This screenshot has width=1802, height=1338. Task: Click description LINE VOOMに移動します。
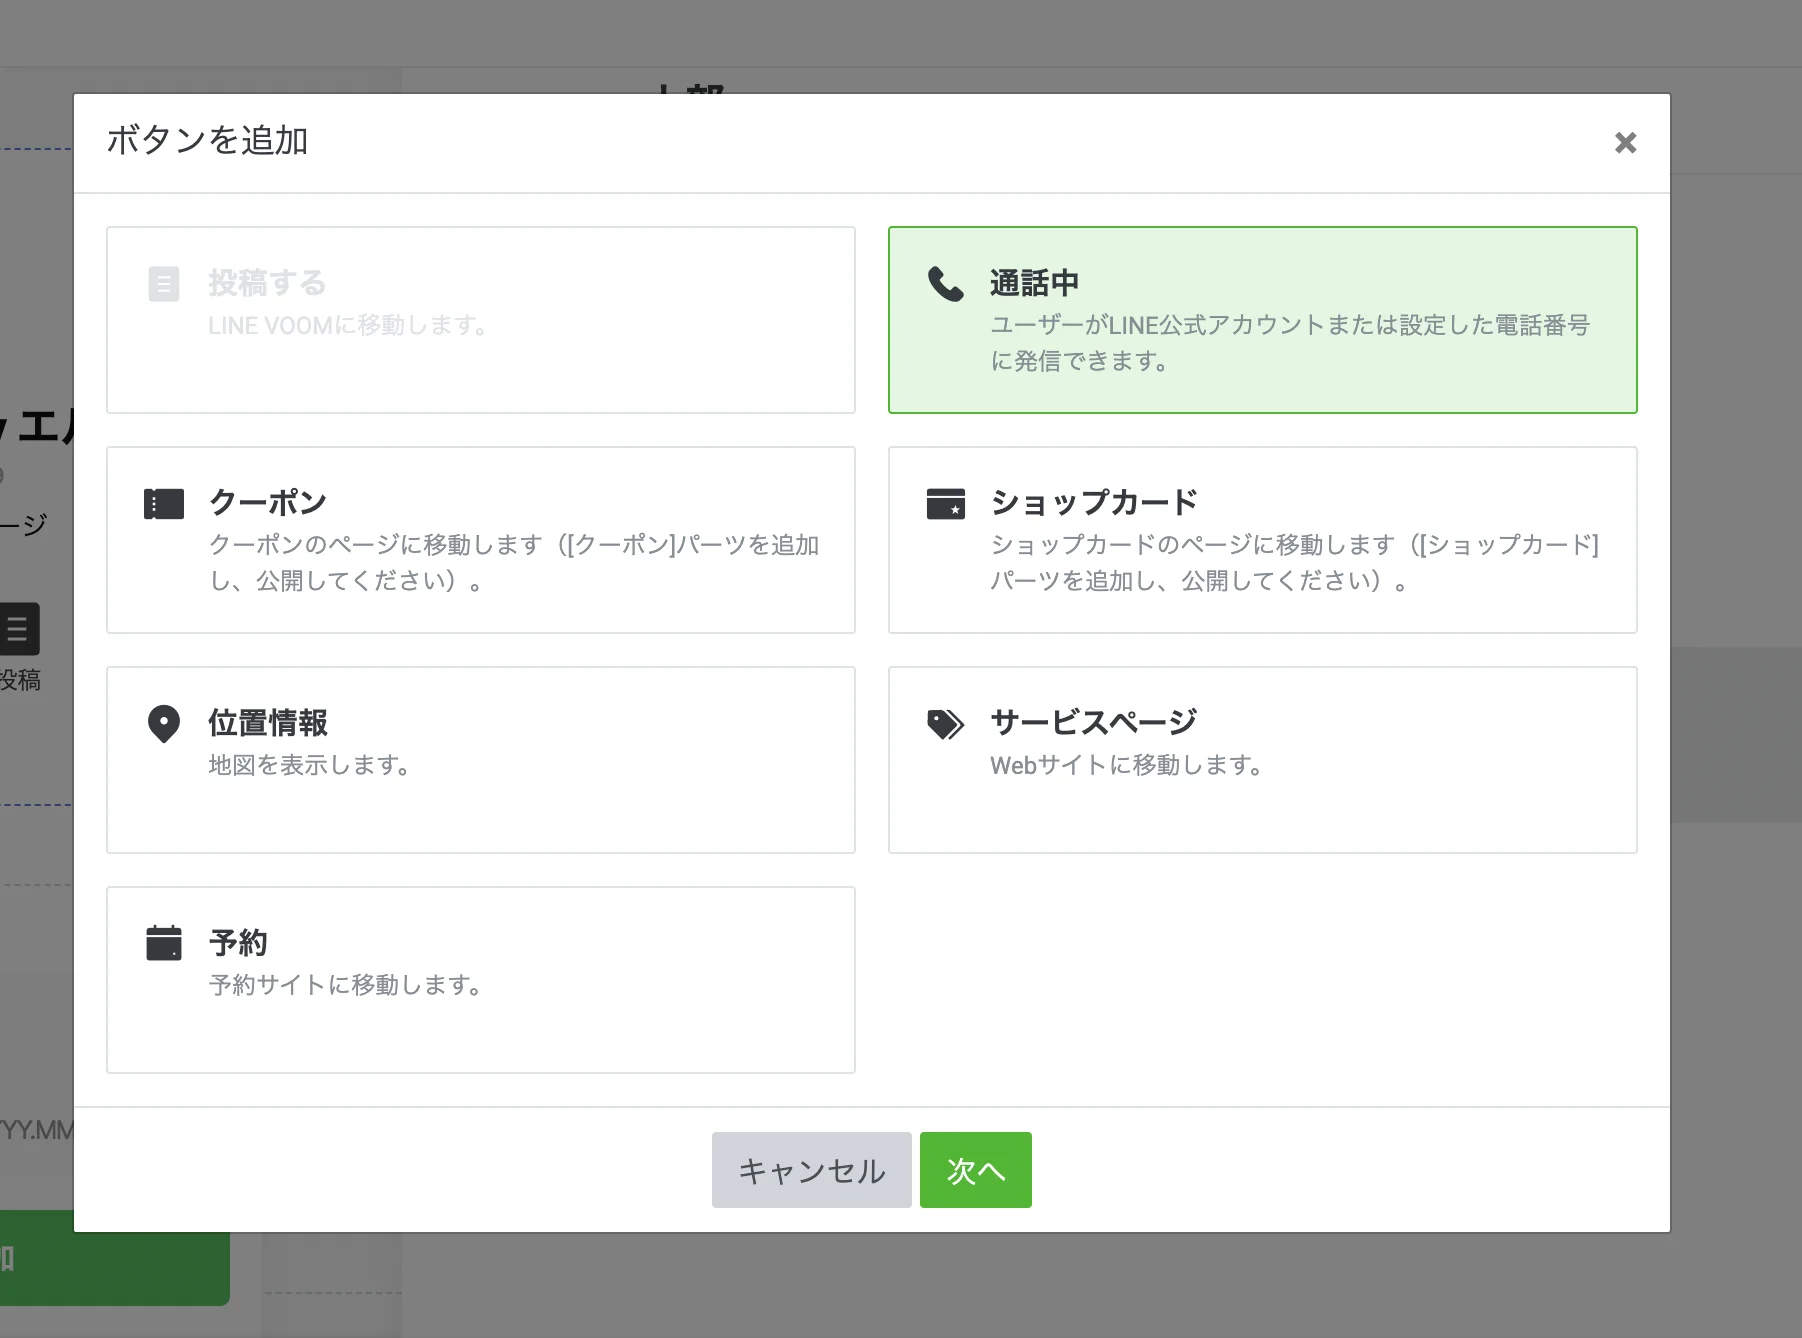pyautogui.click(x=348, y=325)
